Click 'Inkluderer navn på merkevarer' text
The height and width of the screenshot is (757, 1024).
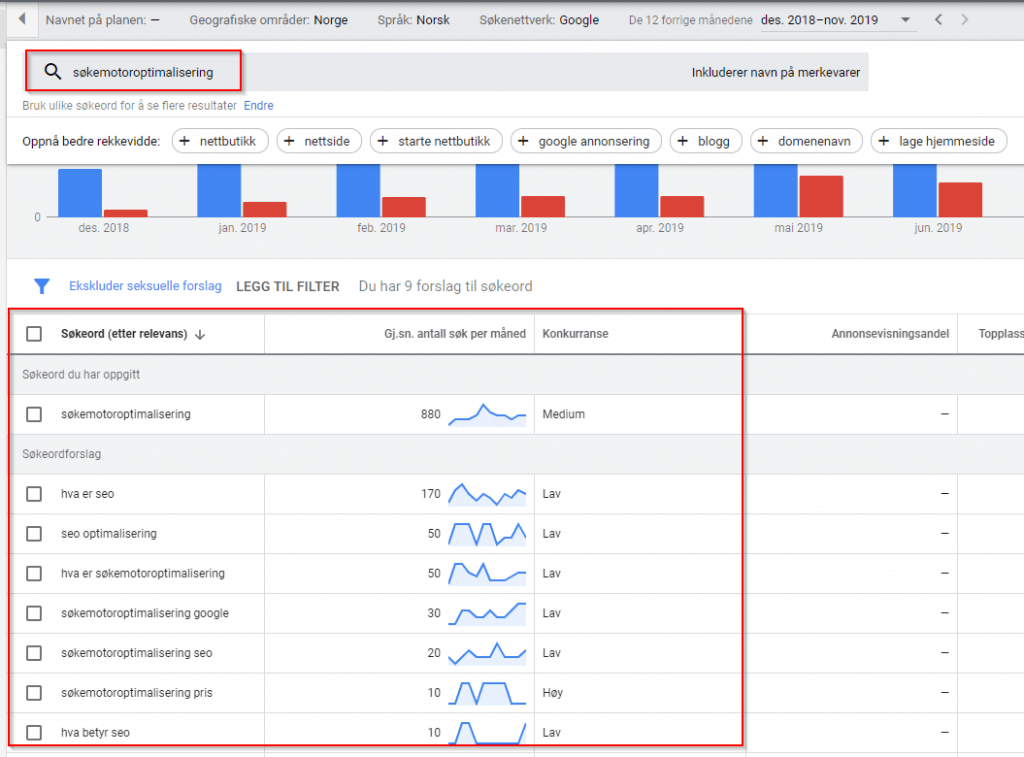coord(776,72)
